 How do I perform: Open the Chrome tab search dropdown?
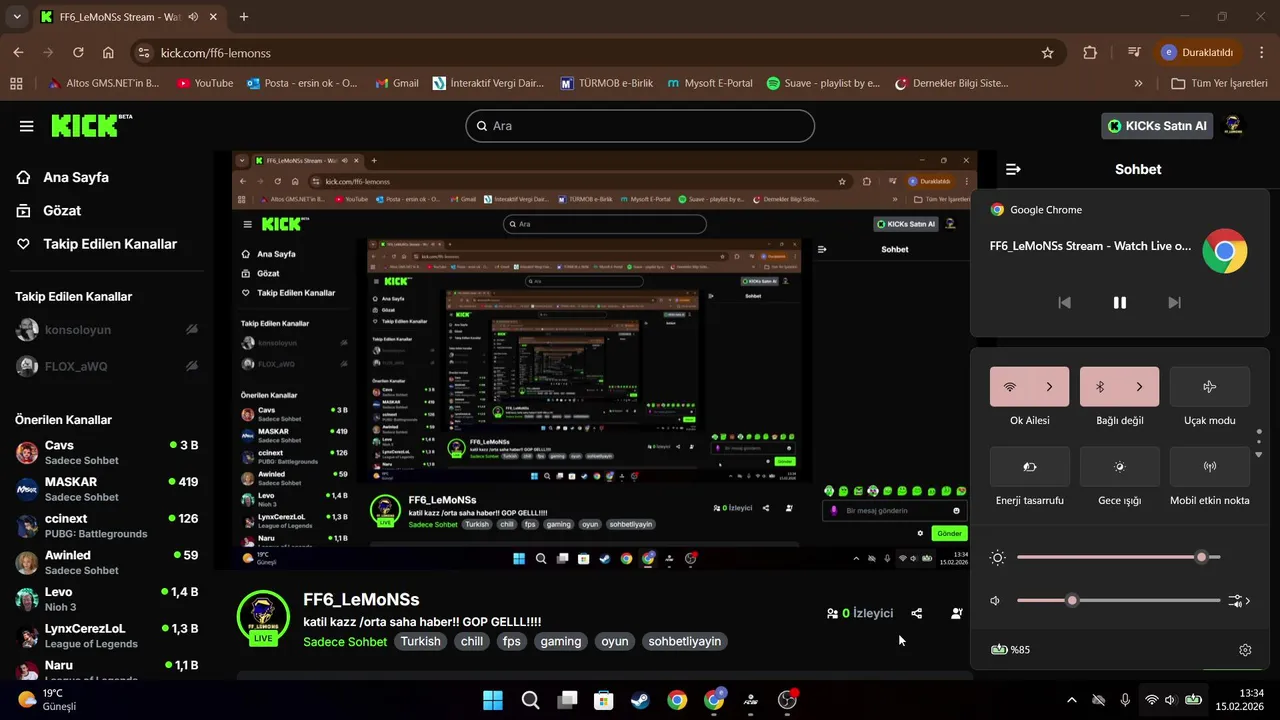click(17, 17)
